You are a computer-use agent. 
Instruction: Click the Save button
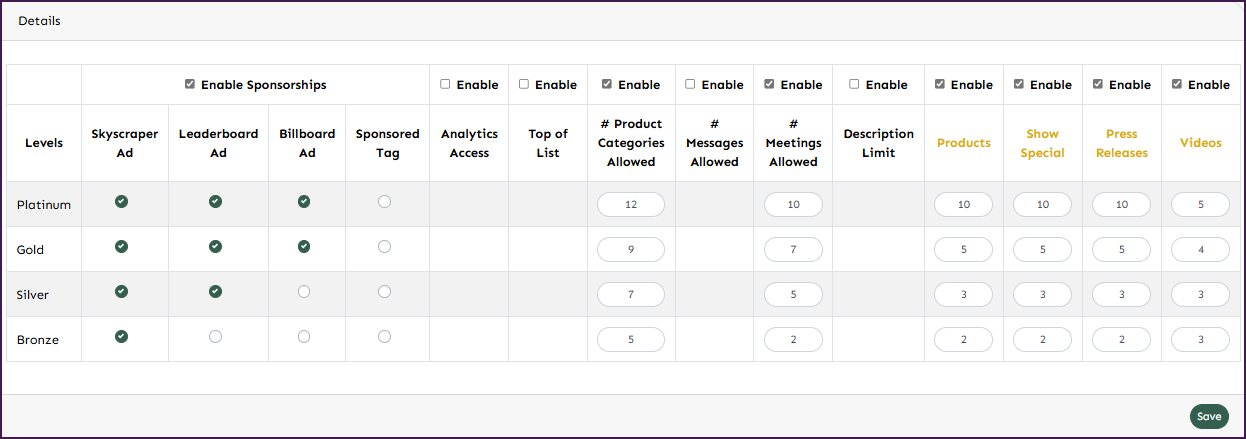1209,417
